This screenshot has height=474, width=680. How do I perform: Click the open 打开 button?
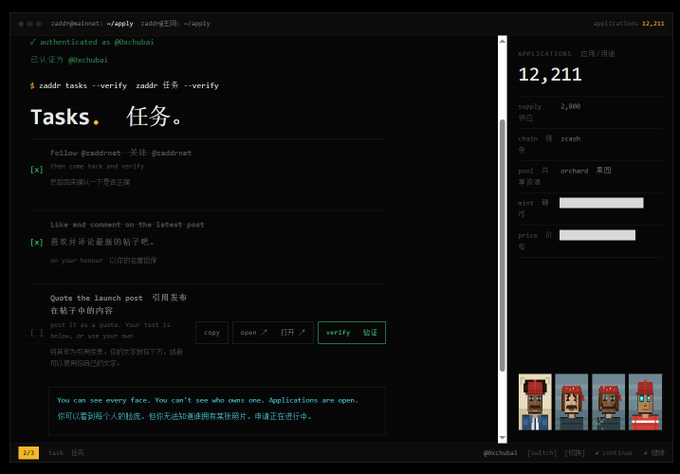273,333
